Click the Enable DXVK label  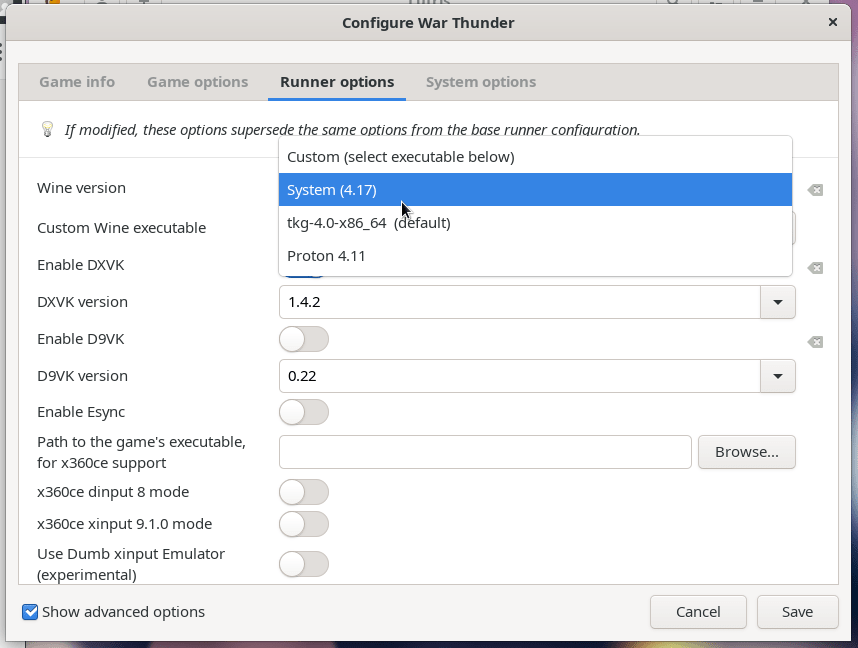pos(81,265)
